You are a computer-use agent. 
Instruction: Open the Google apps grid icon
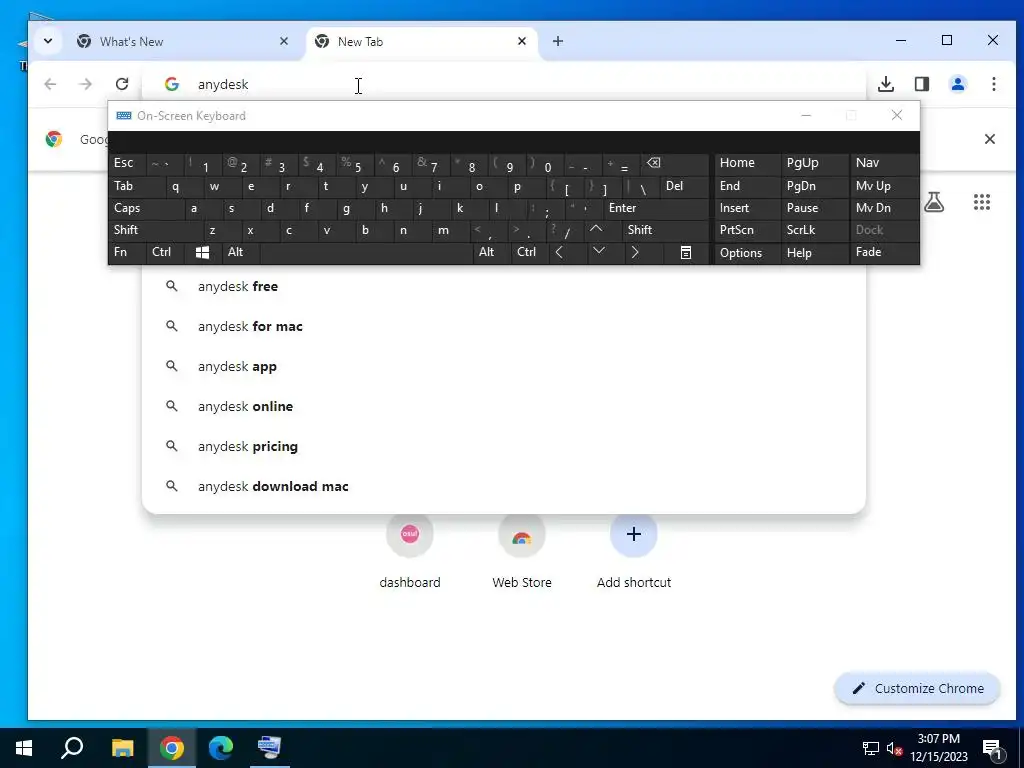[x=982, y=202]
